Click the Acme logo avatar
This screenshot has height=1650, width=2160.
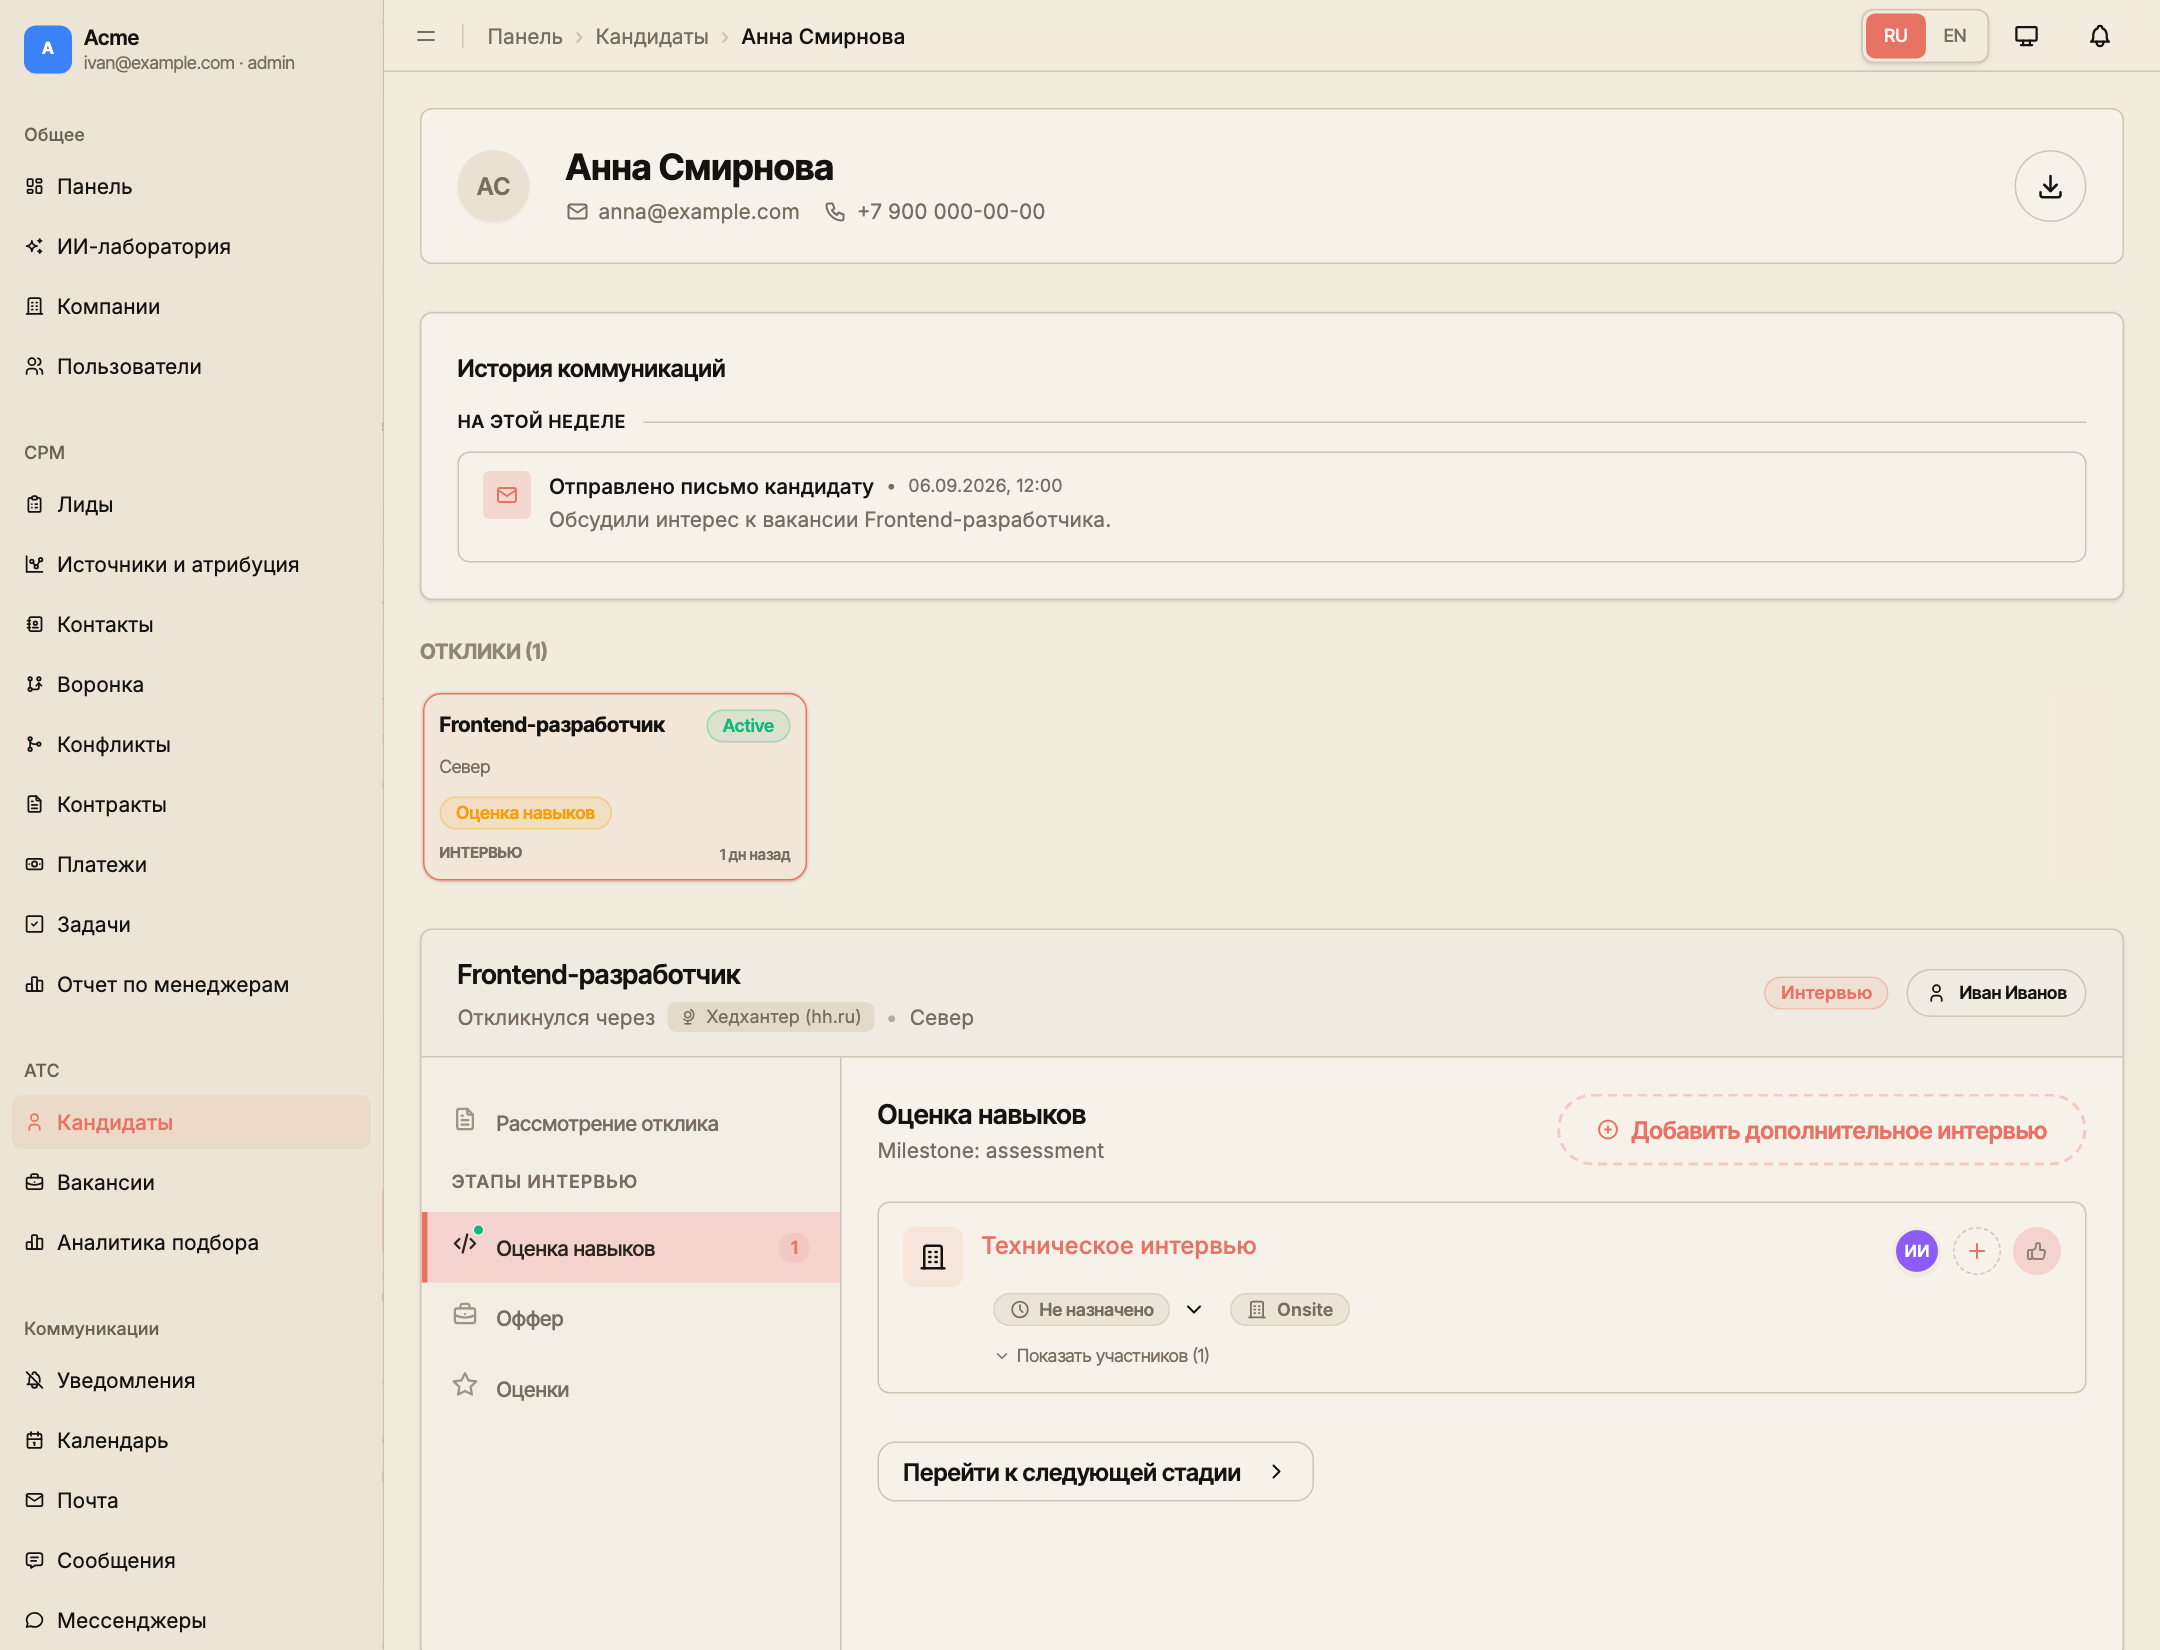pos(48,49)
